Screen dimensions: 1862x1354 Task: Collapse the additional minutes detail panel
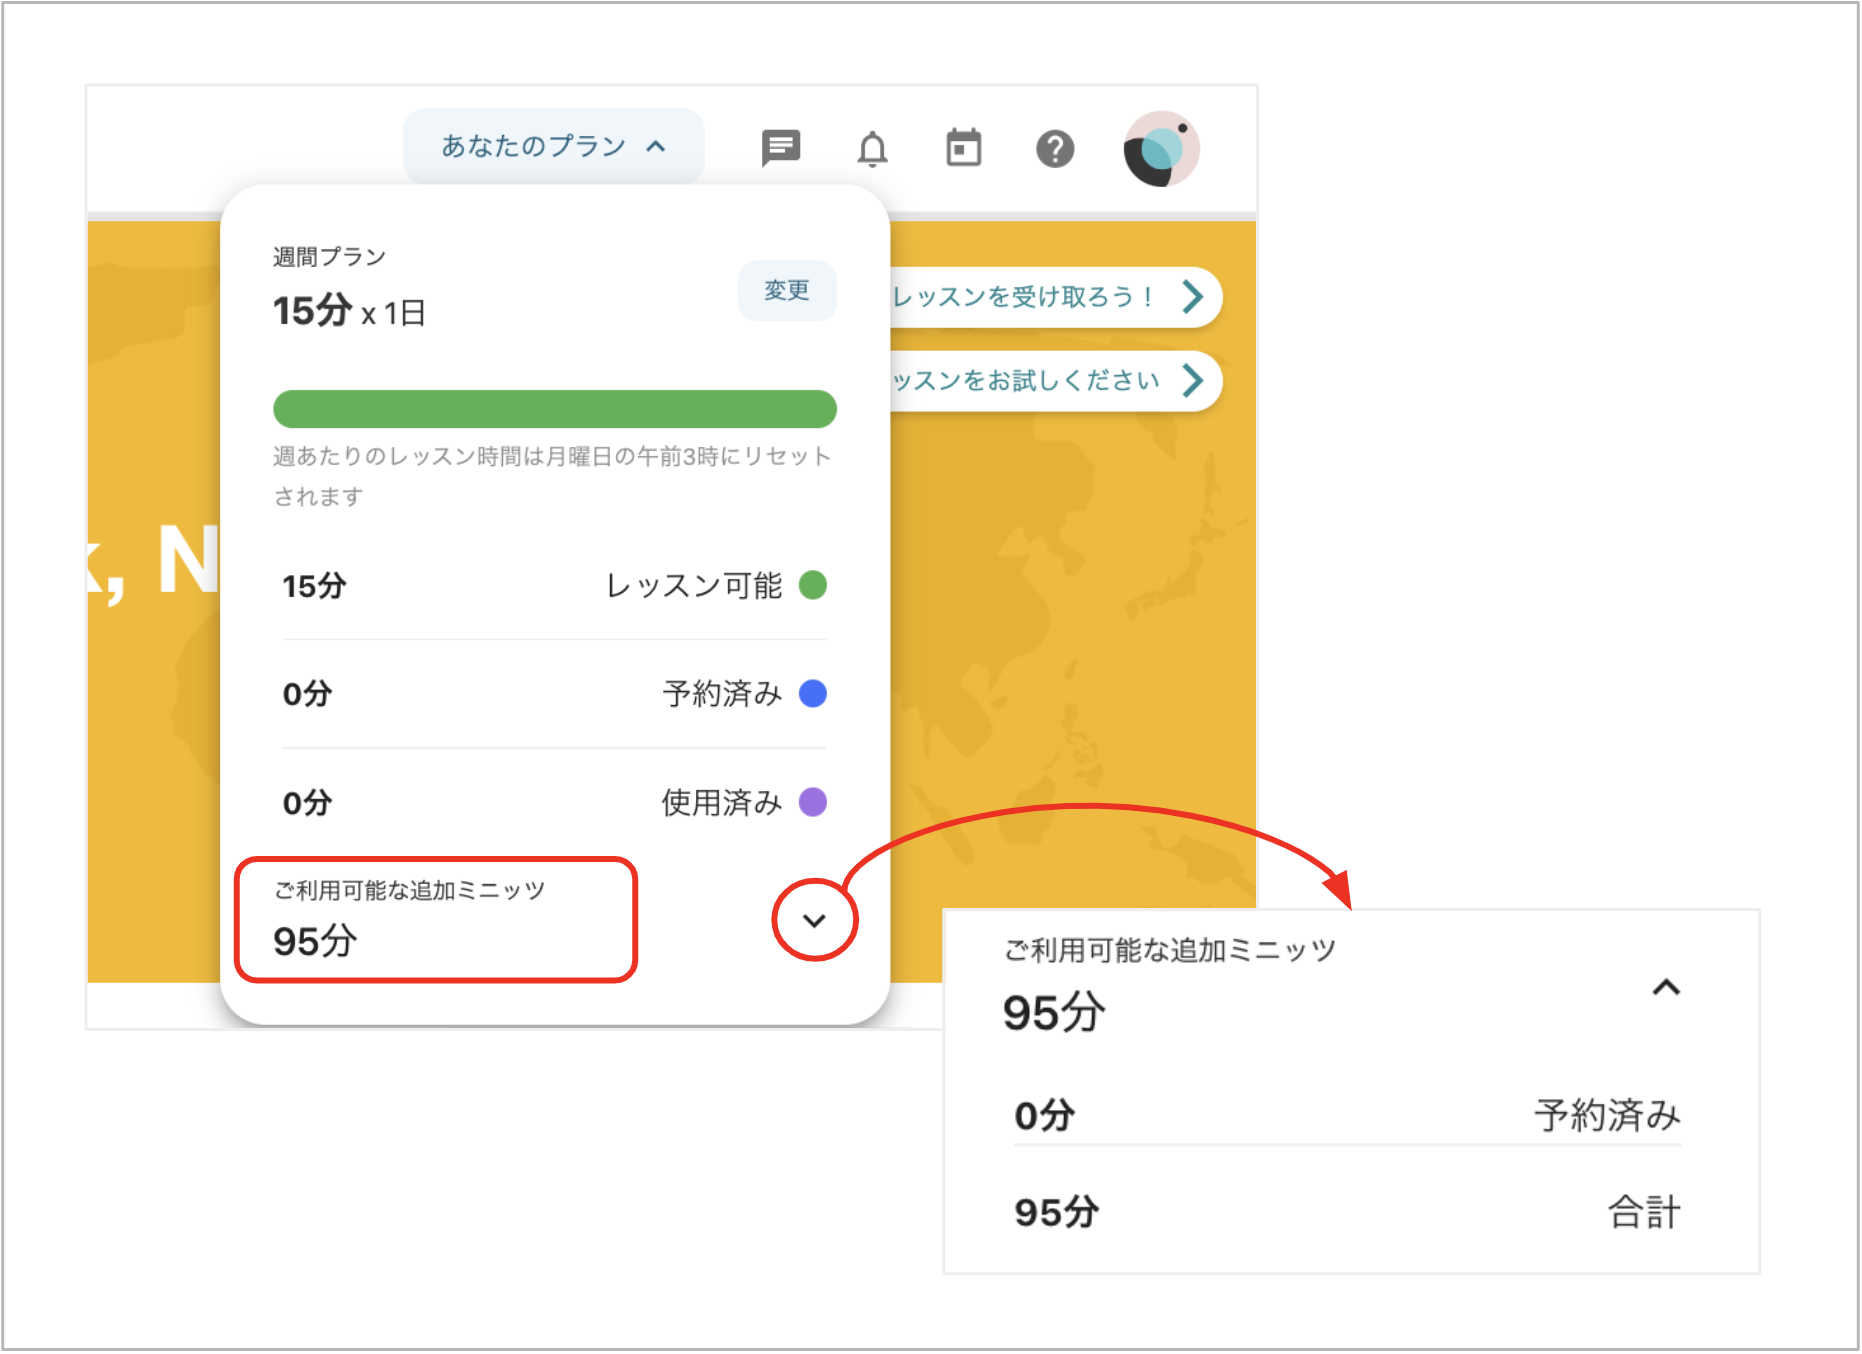[1666, 988]
